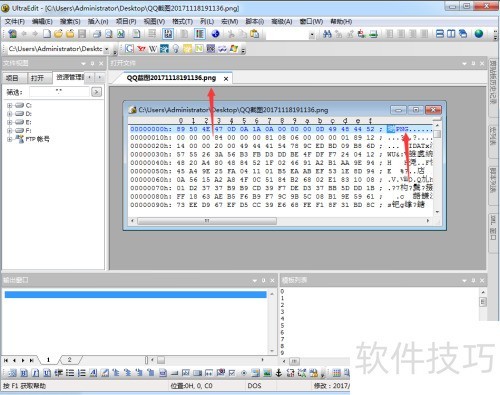Click the Cascade windows icon
Image resolution: width=500 pixels, height=395 pixels.
pos(463,34)
